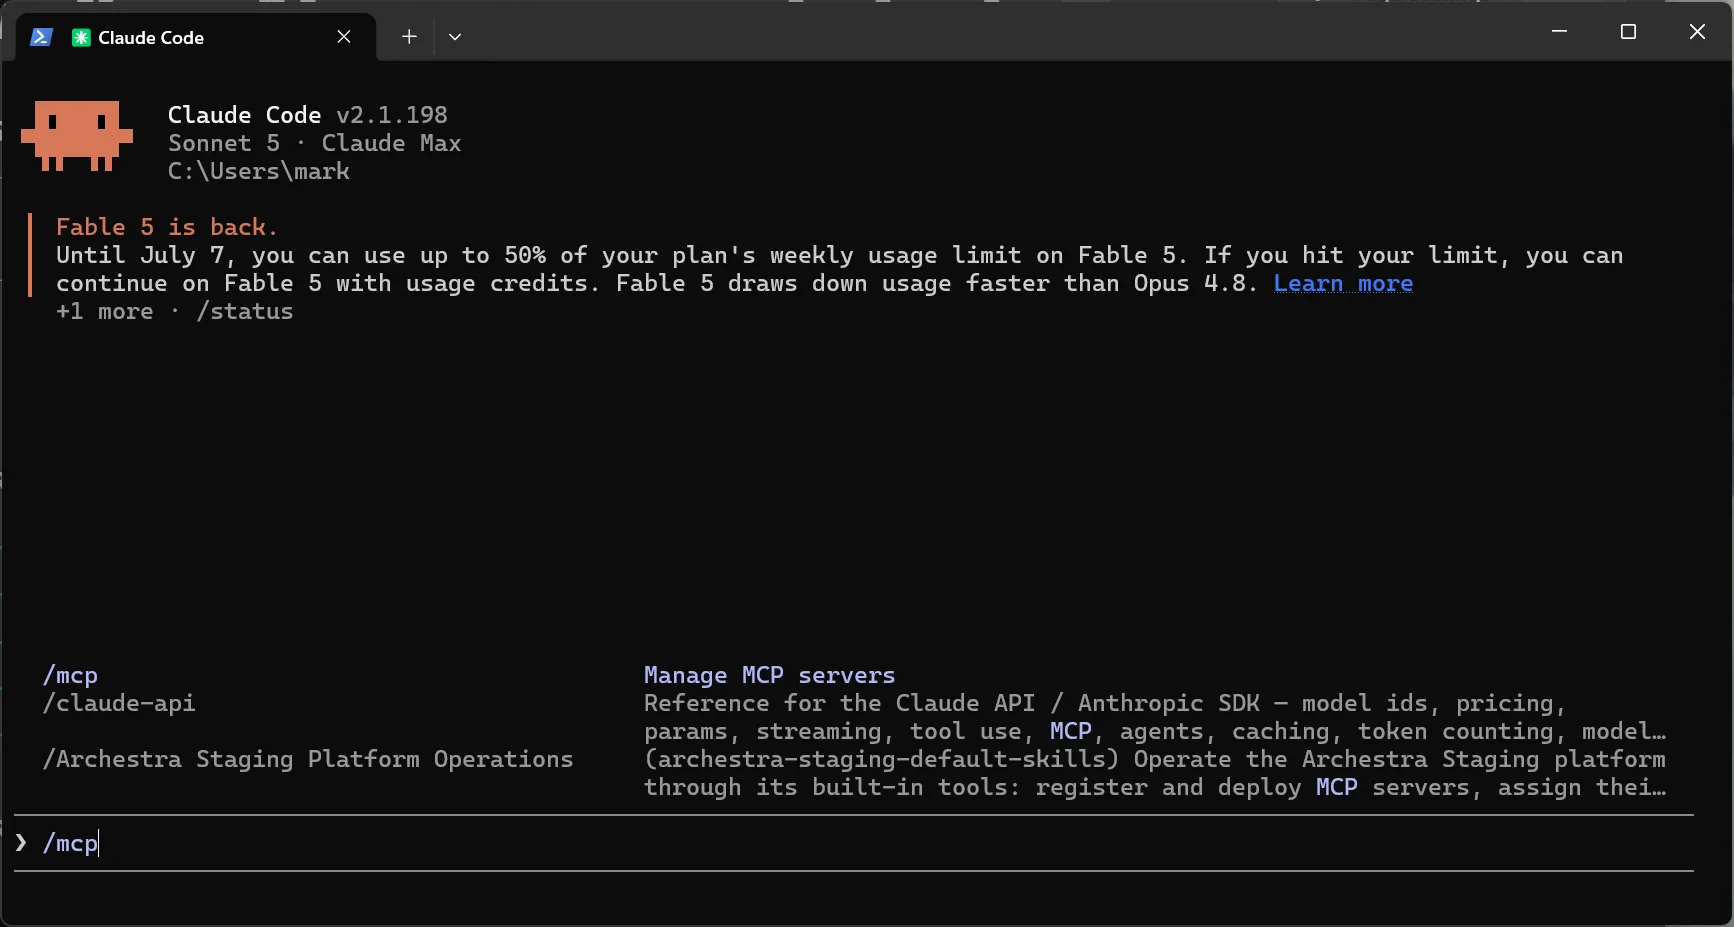Click the orange Claude Code mascot
This screenshot has width=1734, height=927.
(77, 135)
